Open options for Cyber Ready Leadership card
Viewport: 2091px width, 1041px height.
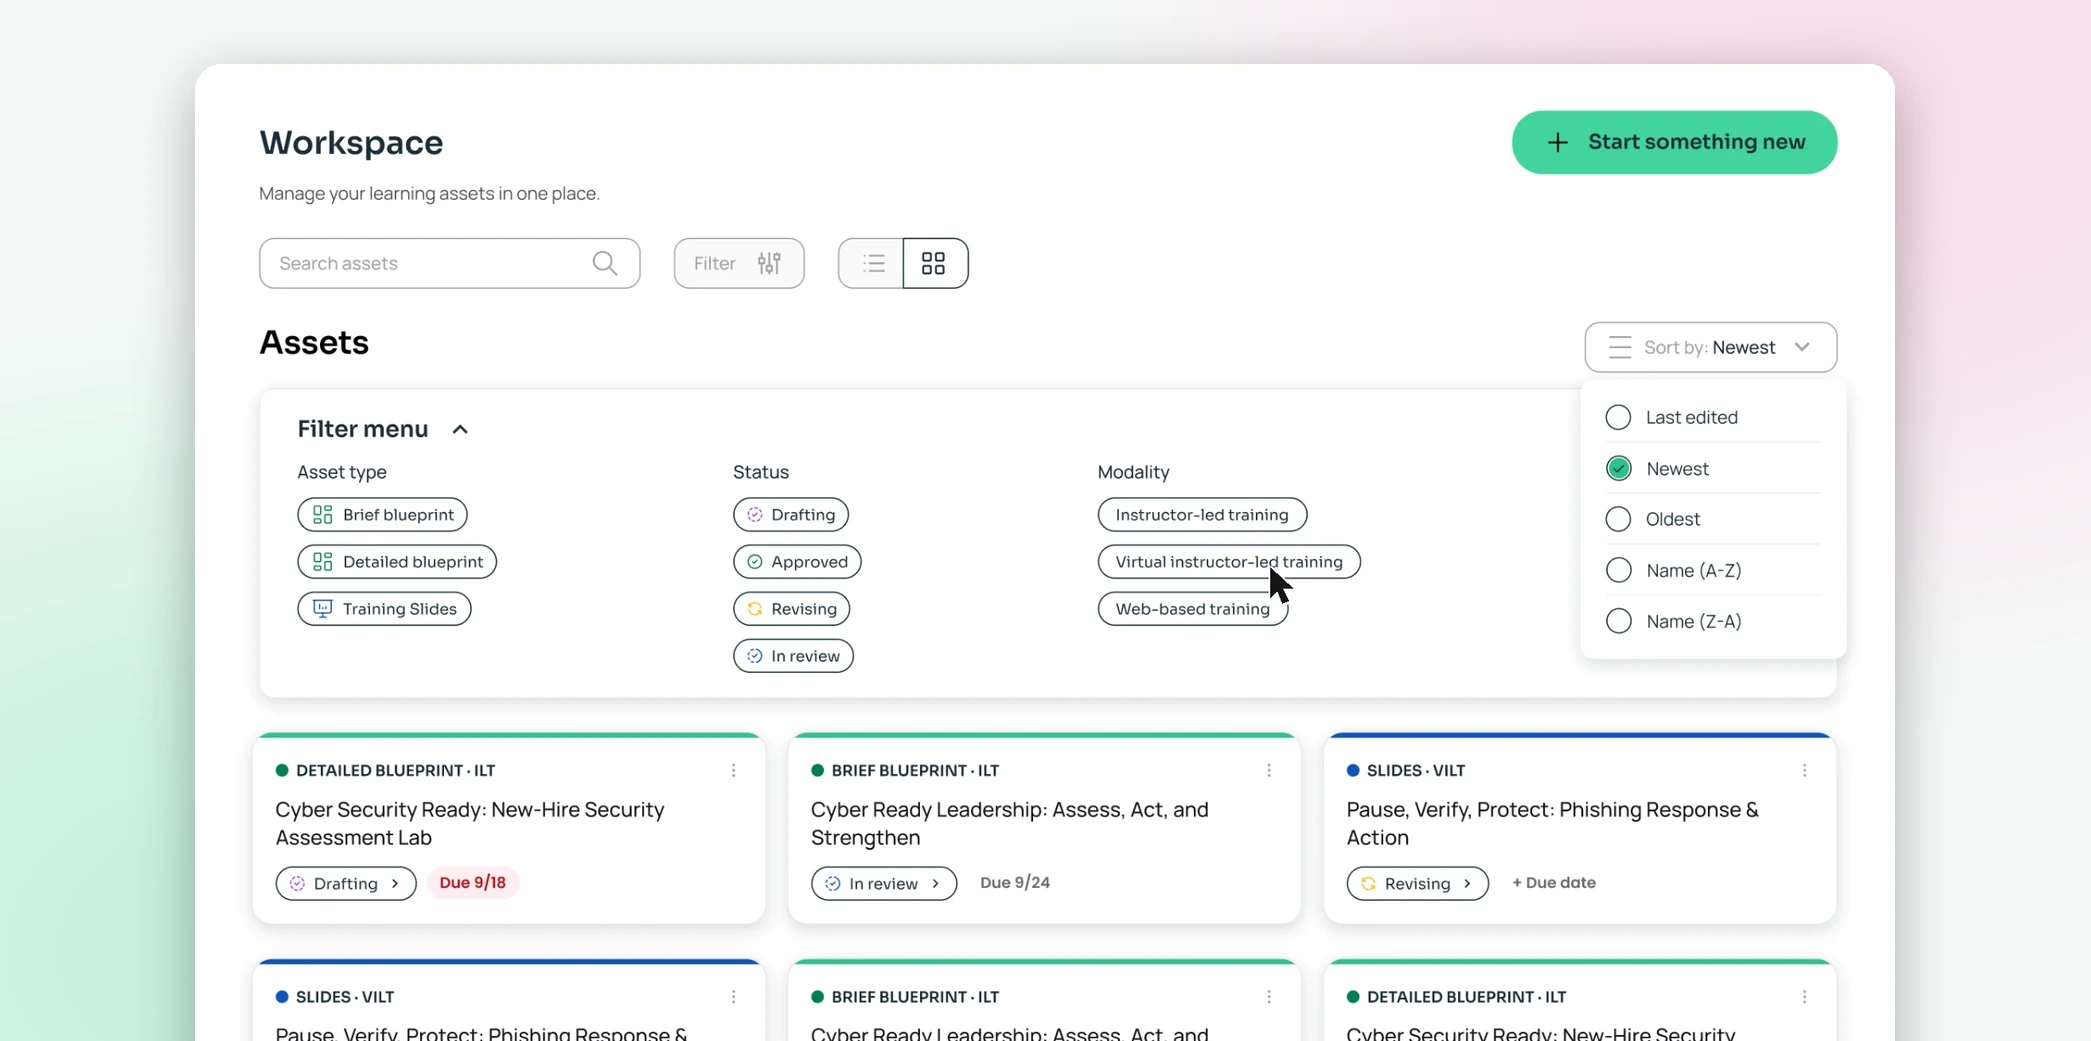1268,770
